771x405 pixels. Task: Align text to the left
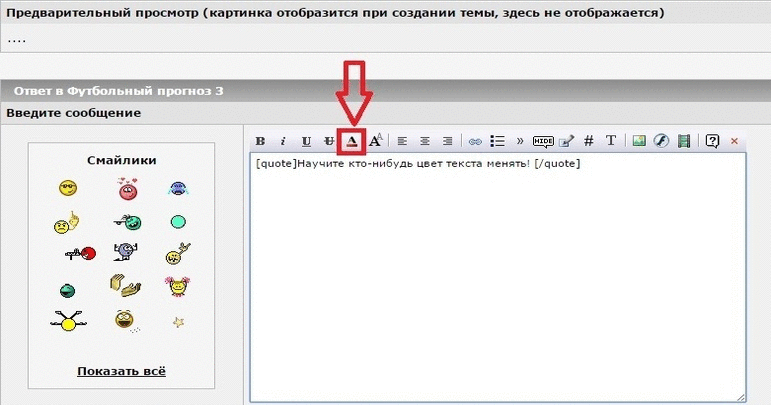(403, 141)
